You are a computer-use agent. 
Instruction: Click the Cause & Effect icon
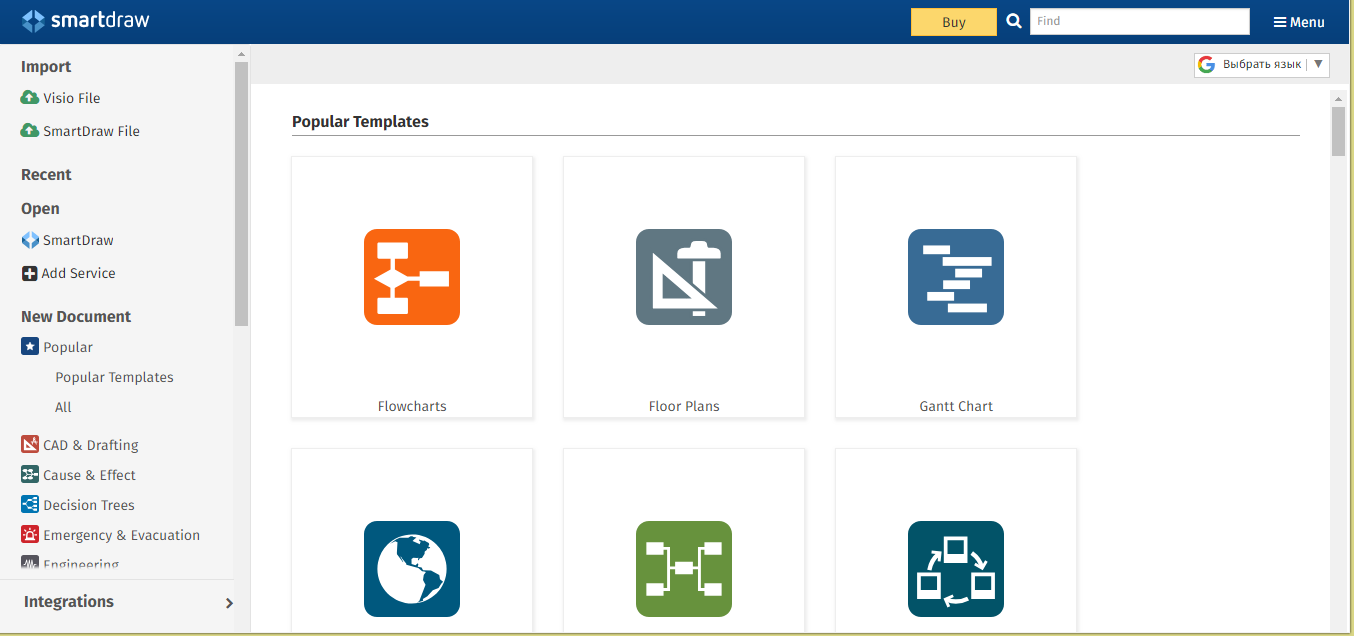pos(30,475)
